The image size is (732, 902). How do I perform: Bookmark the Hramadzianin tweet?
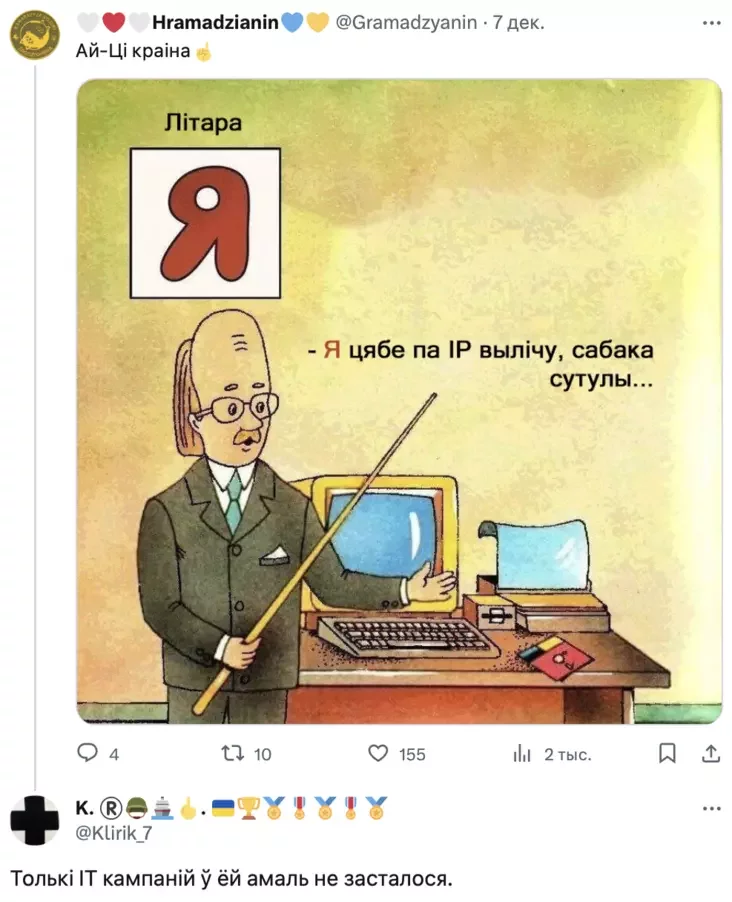[x=667, y=753]
